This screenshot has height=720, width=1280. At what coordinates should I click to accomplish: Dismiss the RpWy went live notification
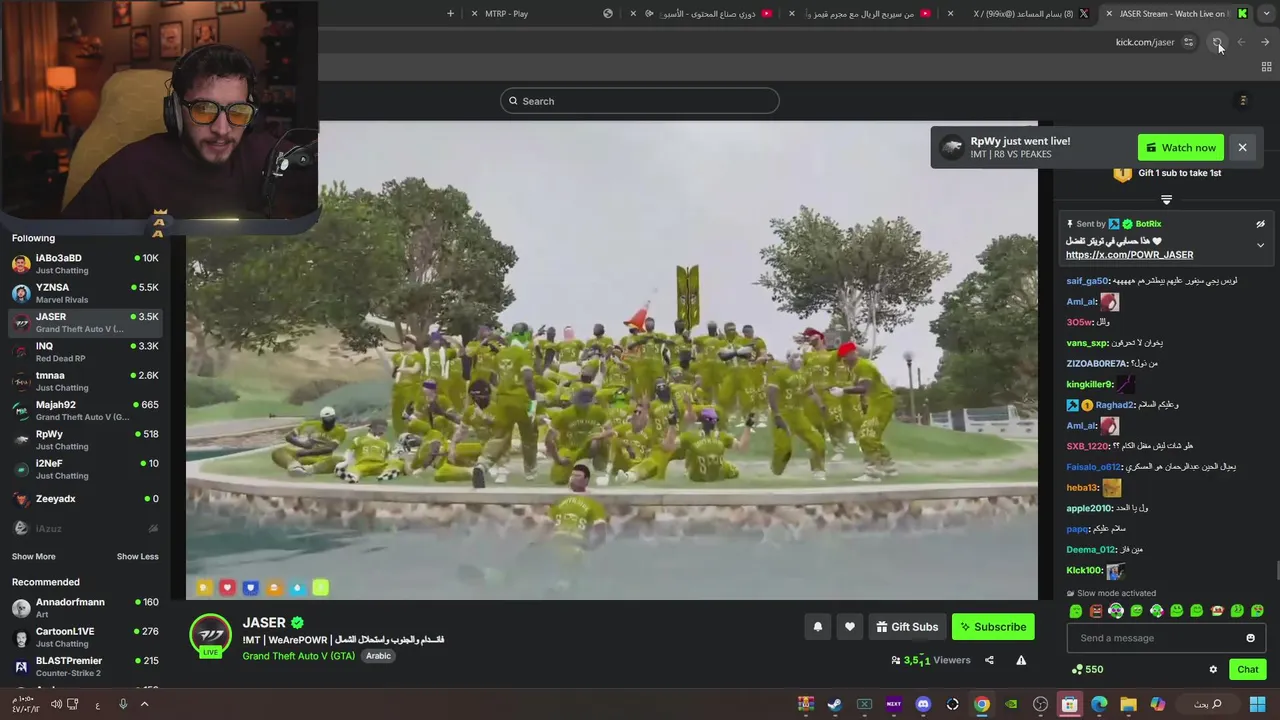click(1242, 148)
